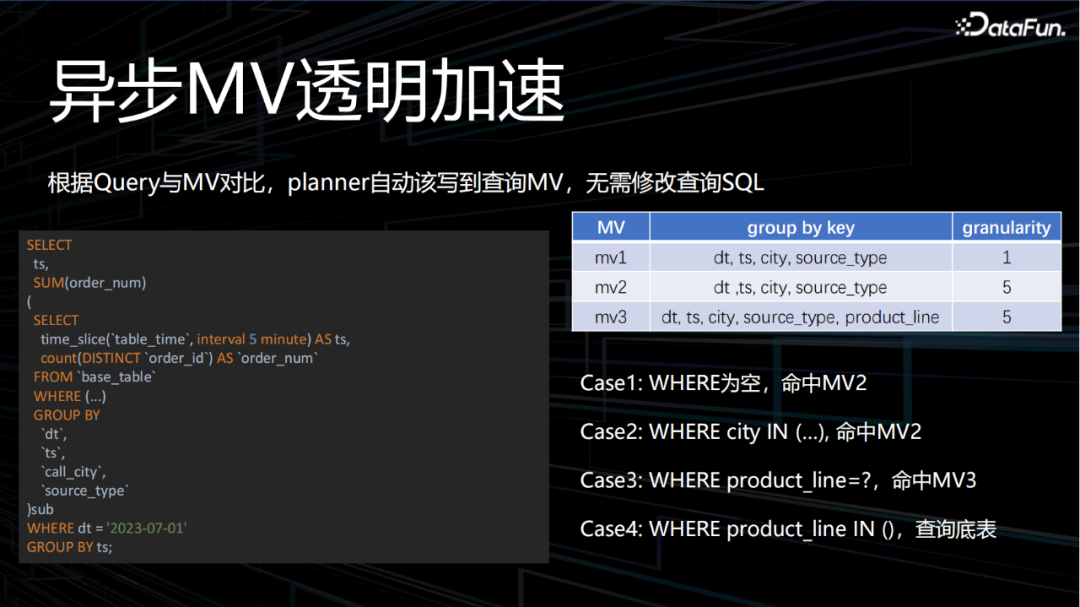Click mv3 group by key cell with product_line
This screenshot has height=607, width=1080.
pyautogui.click(x=800, y=317)
